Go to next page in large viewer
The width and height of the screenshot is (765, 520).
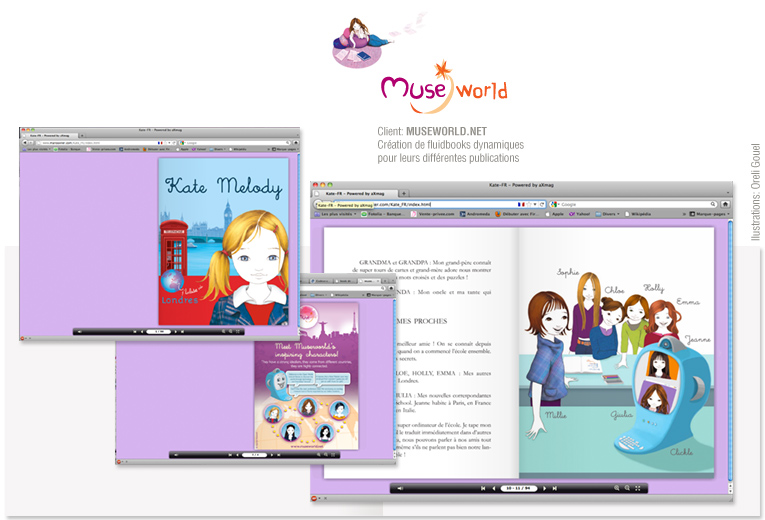tap(544, 488)
